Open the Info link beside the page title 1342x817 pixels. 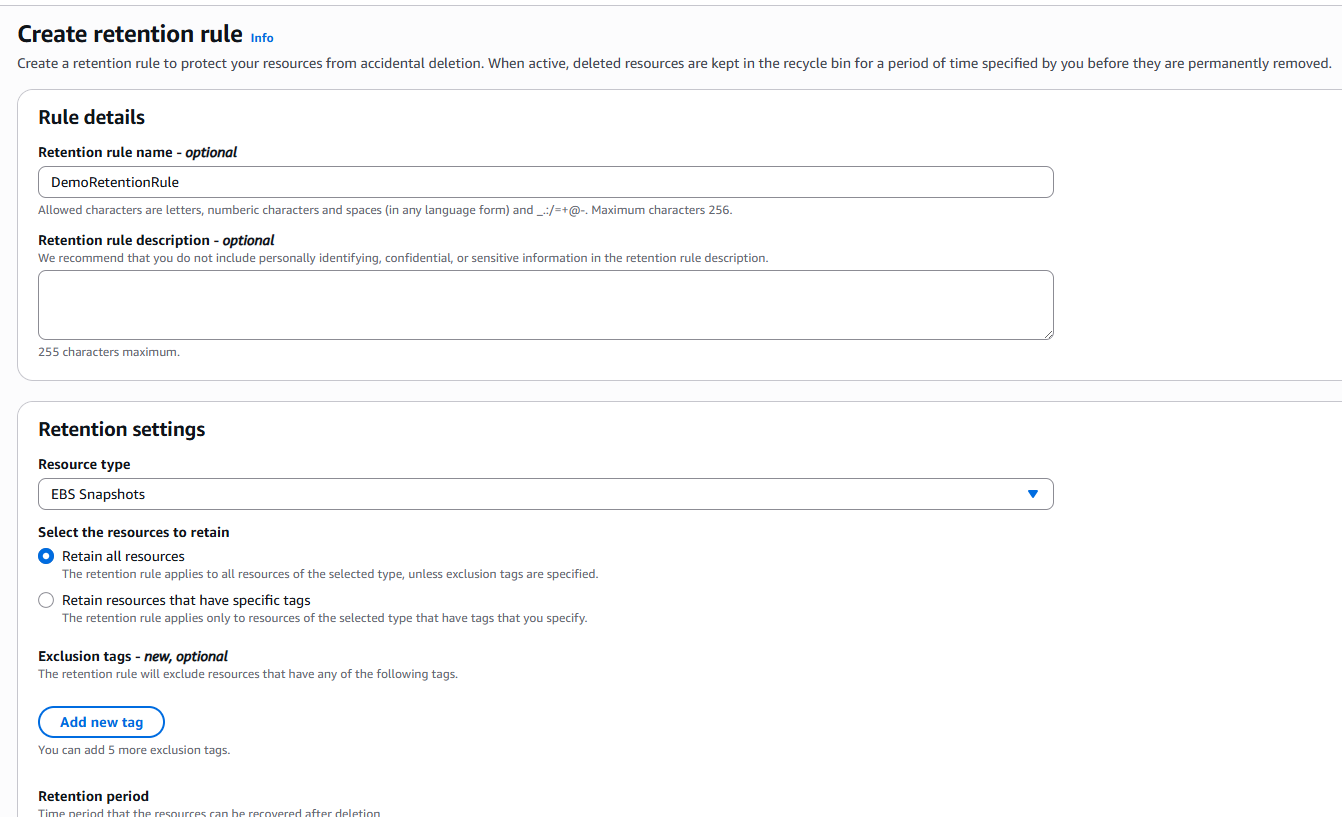coord(262,38)
